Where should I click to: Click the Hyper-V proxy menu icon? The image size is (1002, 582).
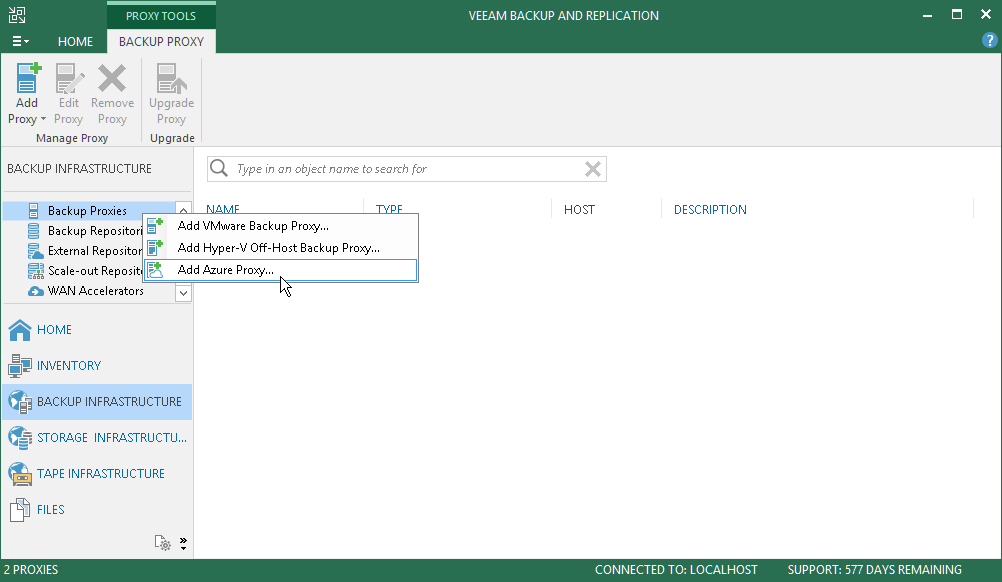[x=155, y=247]
